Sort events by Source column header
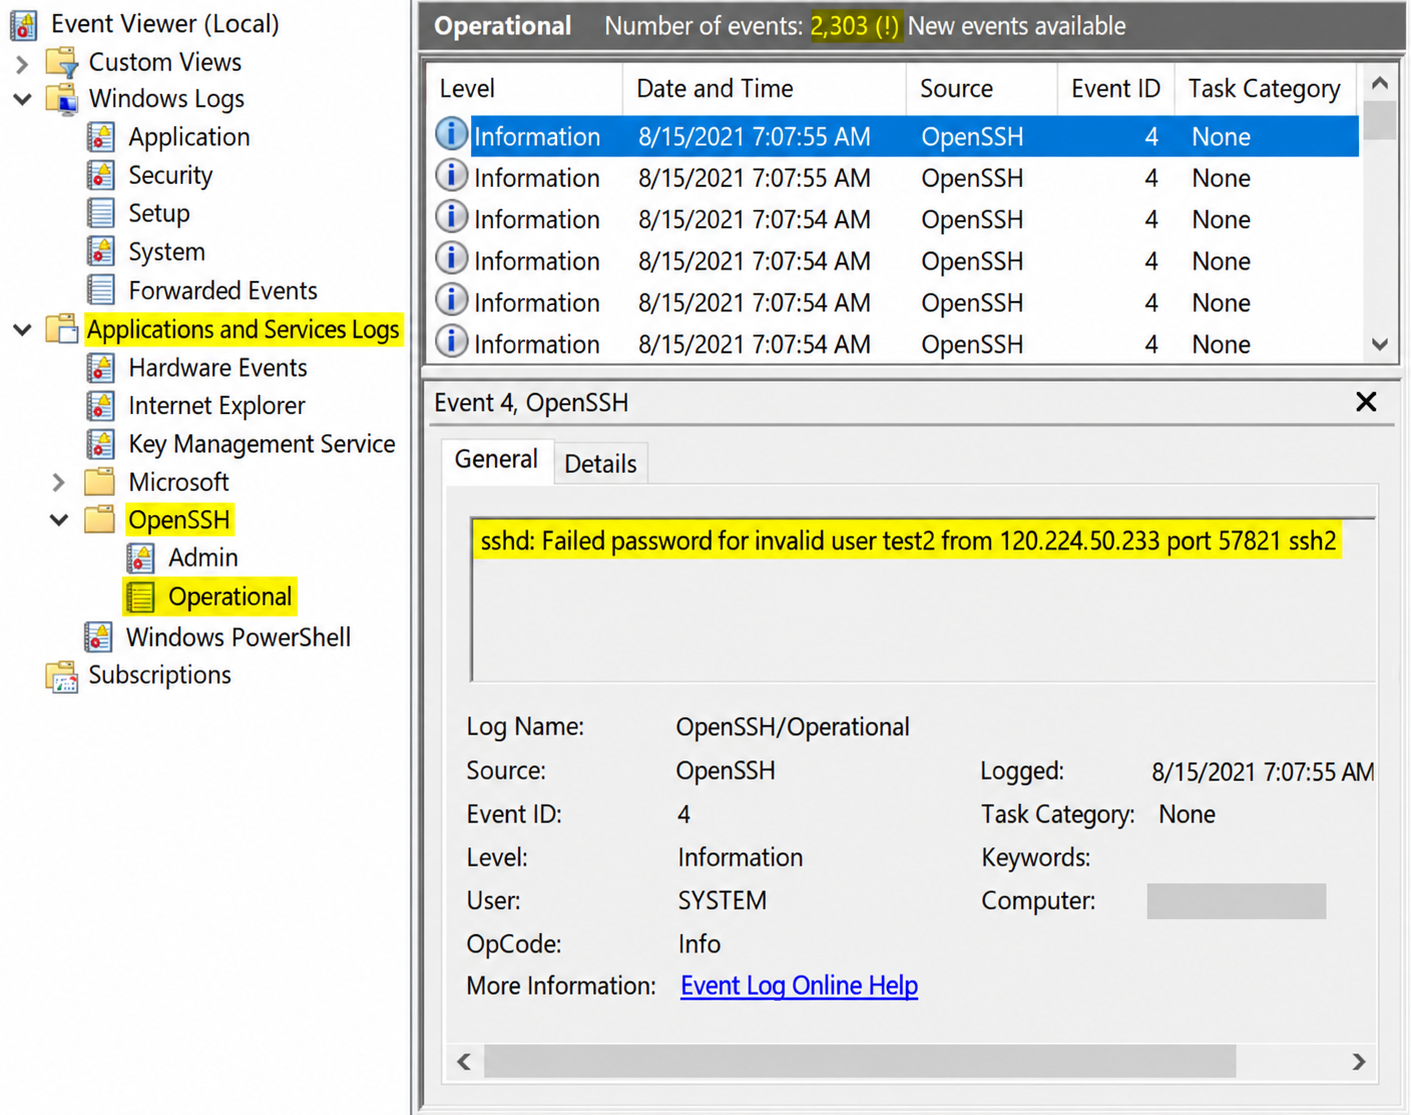Viewport: 1411px width, 1115px height. click(981, 89)
